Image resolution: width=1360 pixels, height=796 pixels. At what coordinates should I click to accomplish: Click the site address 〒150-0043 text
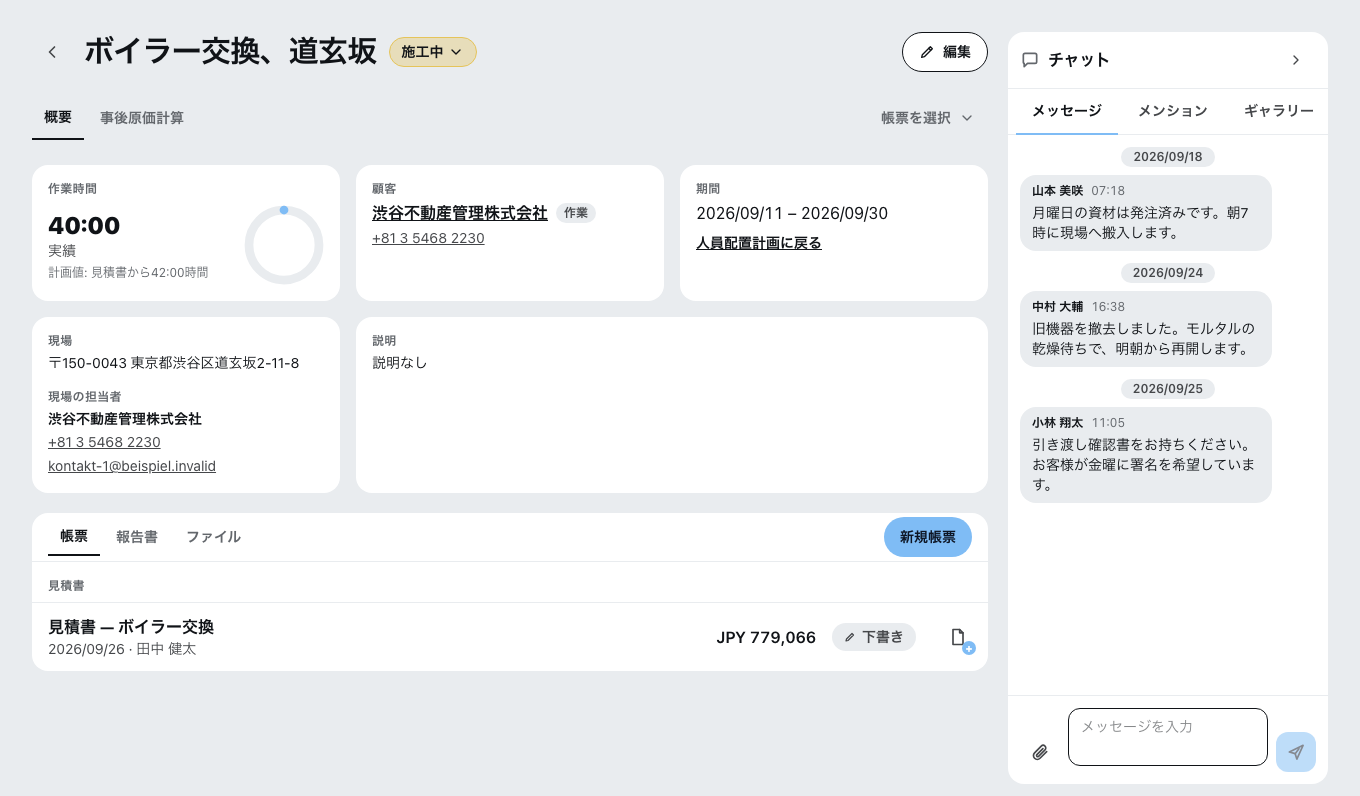point(174,363)
